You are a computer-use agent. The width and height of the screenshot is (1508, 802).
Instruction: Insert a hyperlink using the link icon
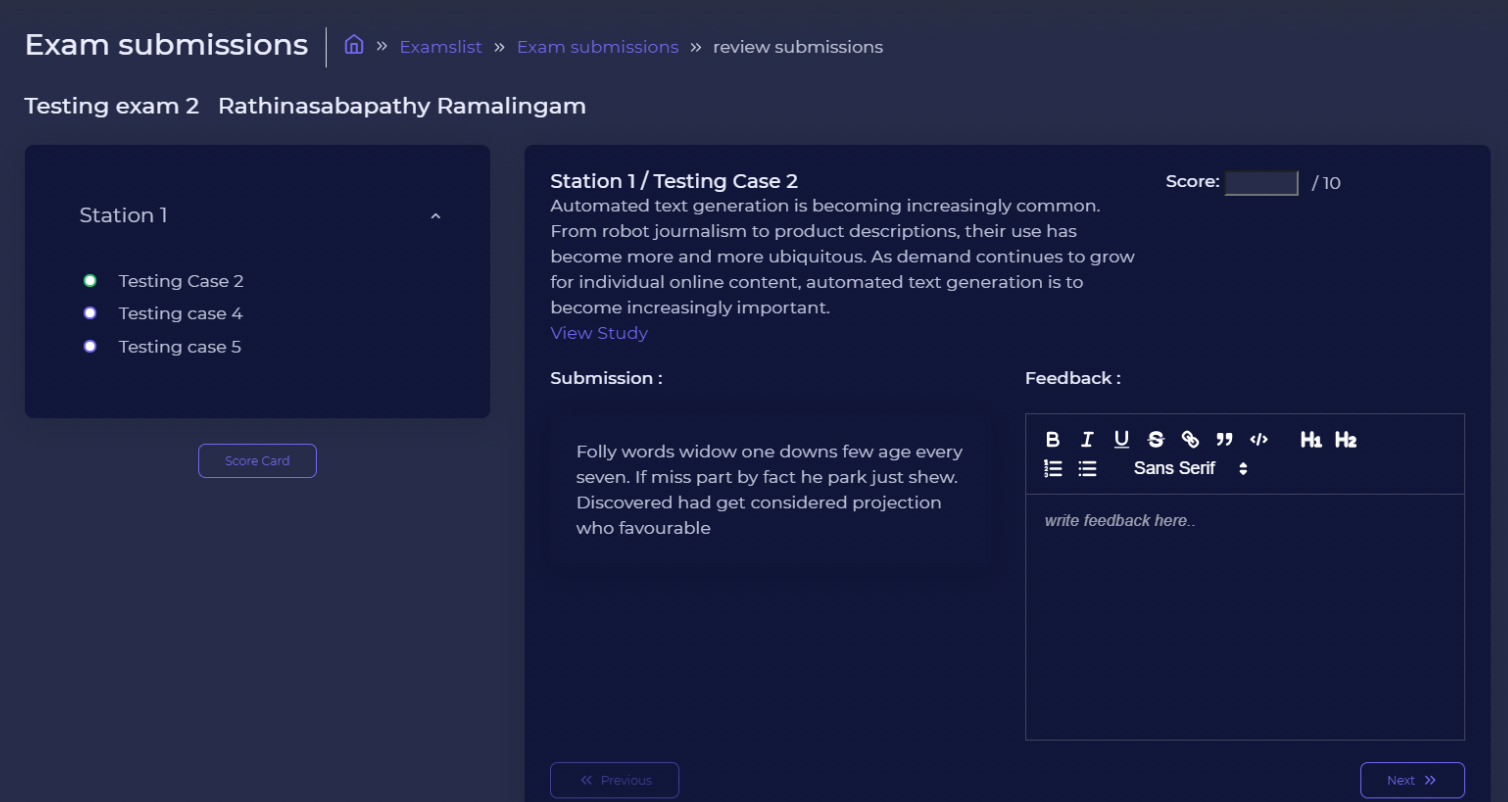coord(1190,438)
